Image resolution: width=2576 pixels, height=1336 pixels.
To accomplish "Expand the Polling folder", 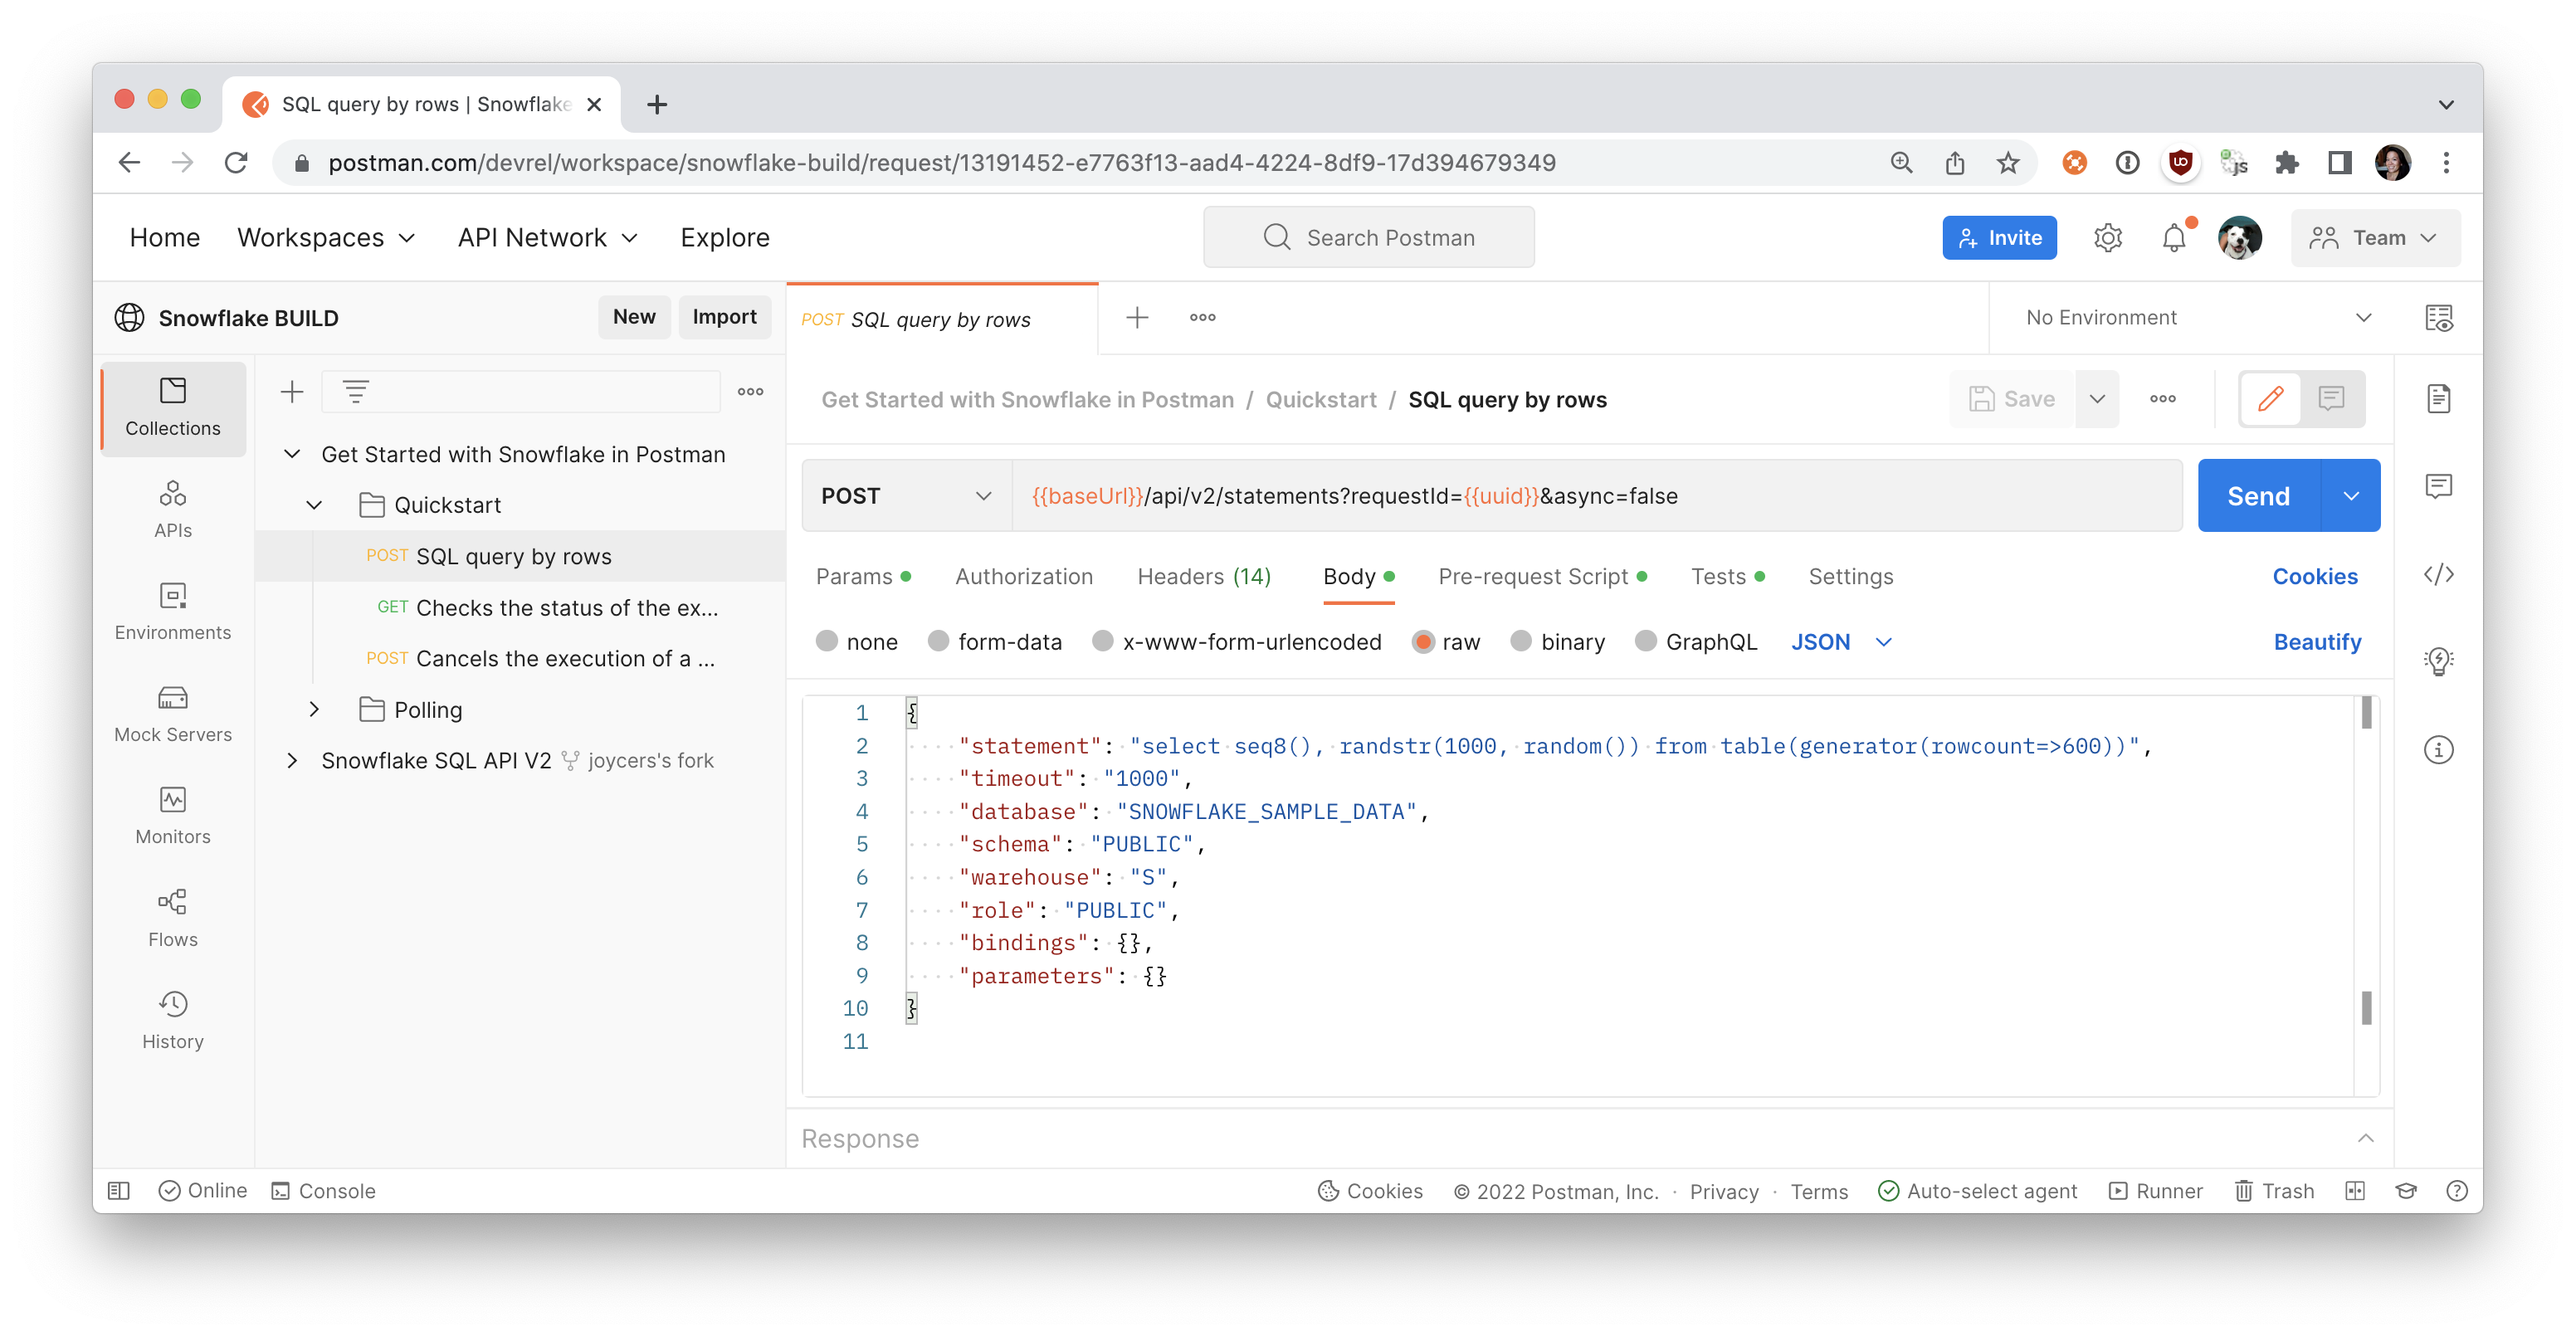I will click(x=314, y=709).
